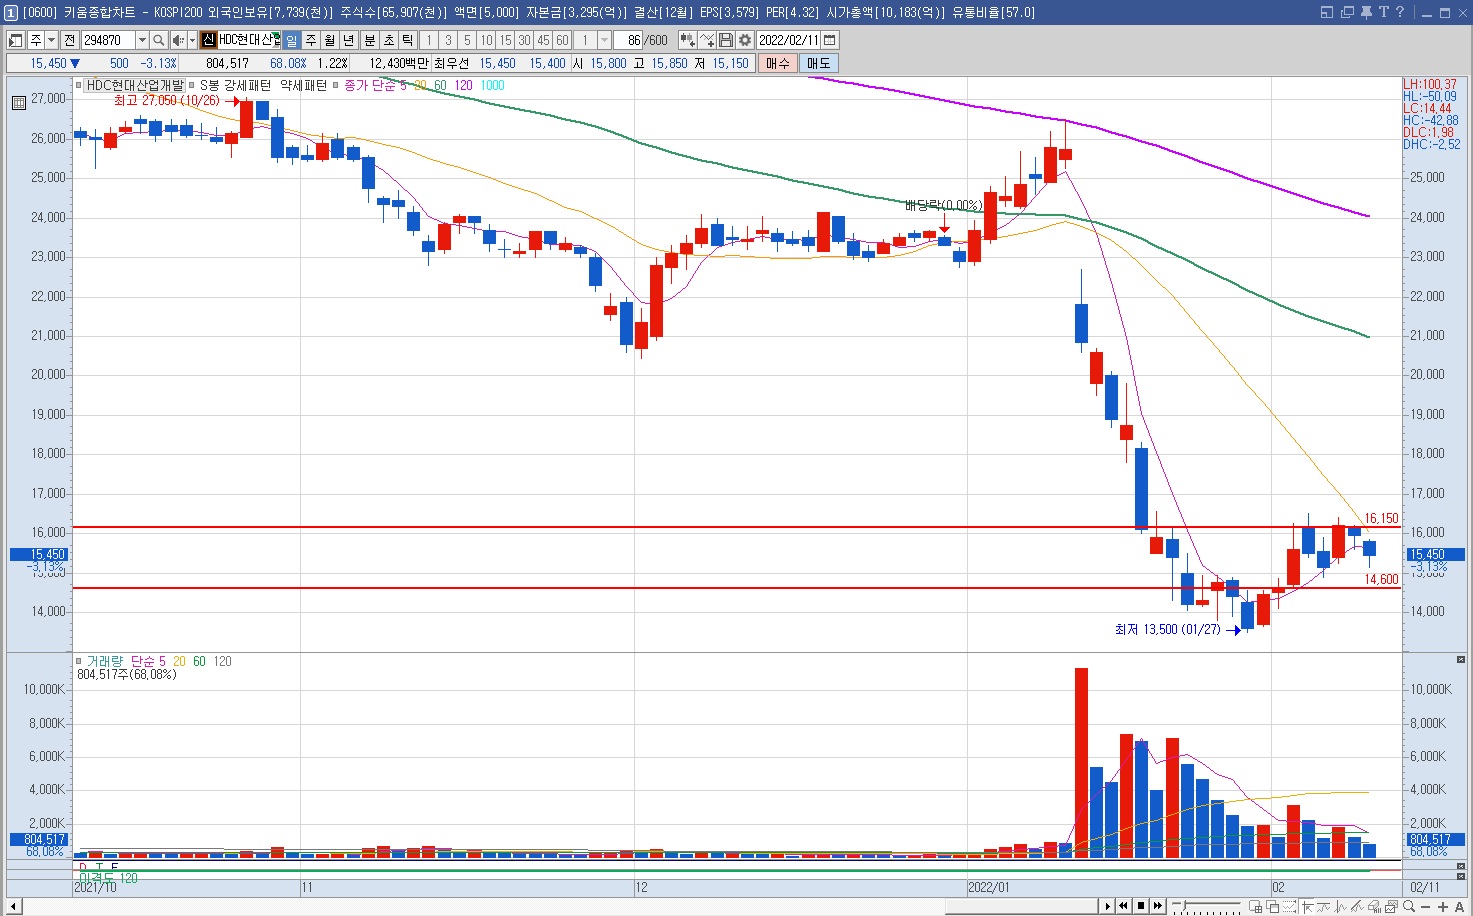Click the chart layout icon at toolbar start
The image size is (1473, 916).
coord(16,40)
